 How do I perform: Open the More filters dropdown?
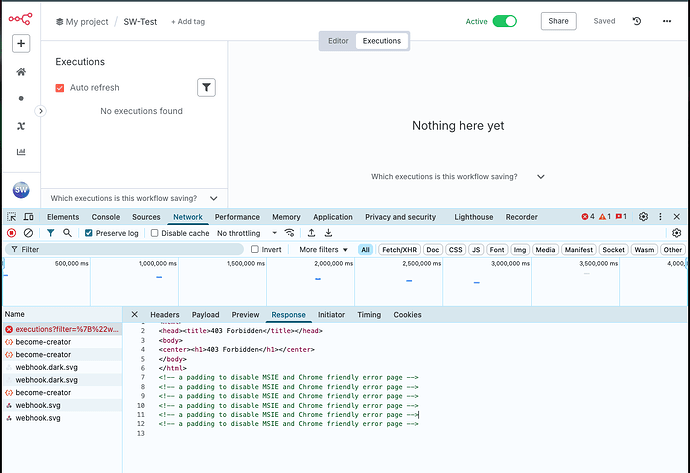[323, 249]
